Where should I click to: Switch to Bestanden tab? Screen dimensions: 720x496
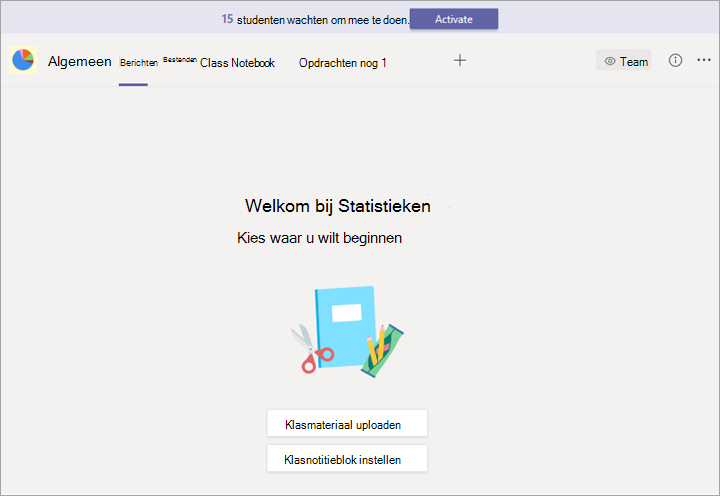tap(180, 60)
